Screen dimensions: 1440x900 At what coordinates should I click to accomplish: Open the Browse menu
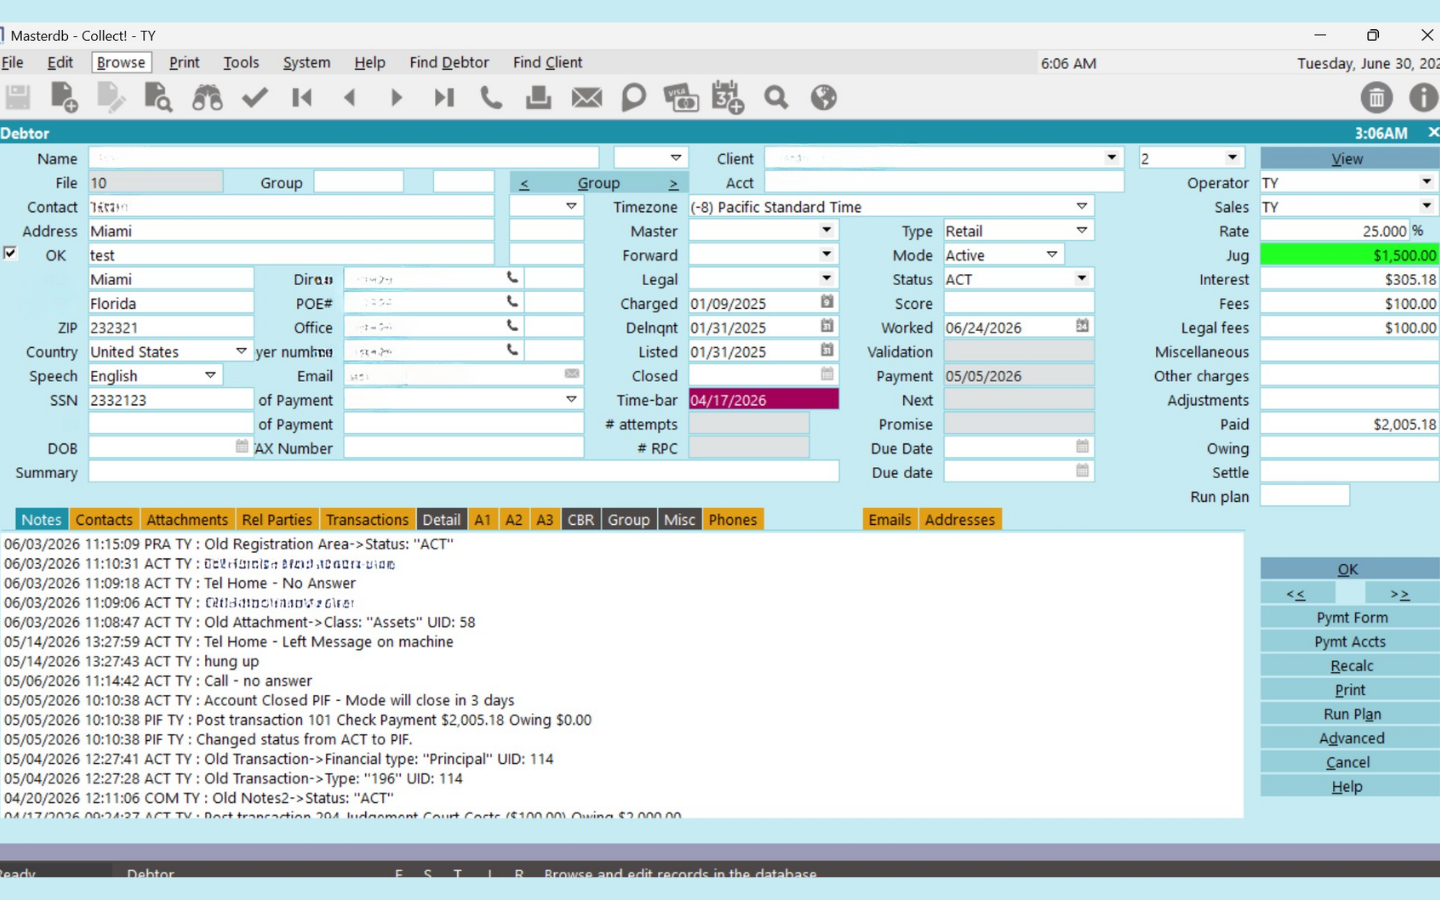[x=121, y=62]
